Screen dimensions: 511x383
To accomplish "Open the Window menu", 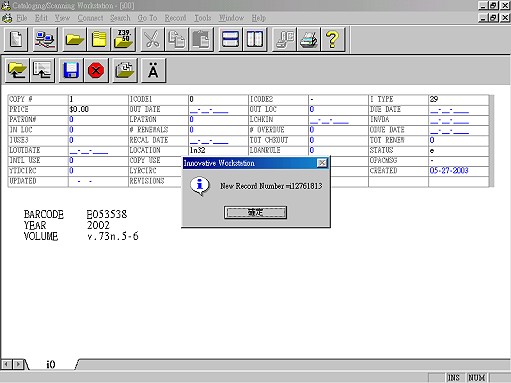I will point(231,18).
